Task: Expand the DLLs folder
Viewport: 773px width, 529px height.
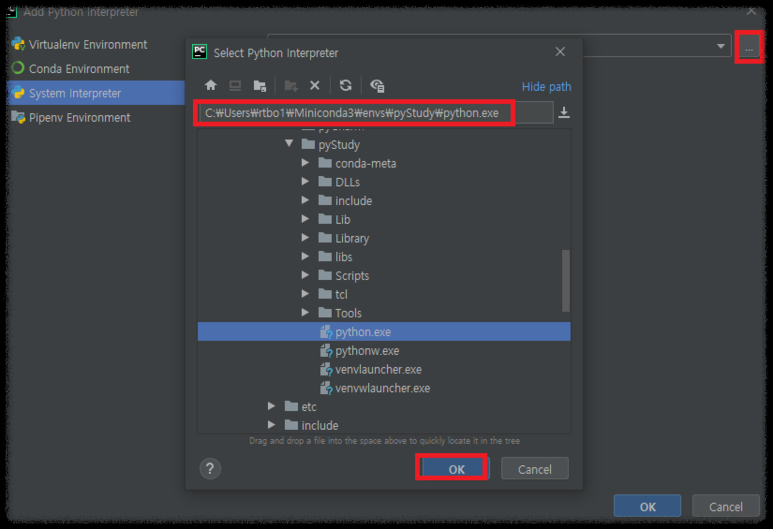Action: [305, 181]
